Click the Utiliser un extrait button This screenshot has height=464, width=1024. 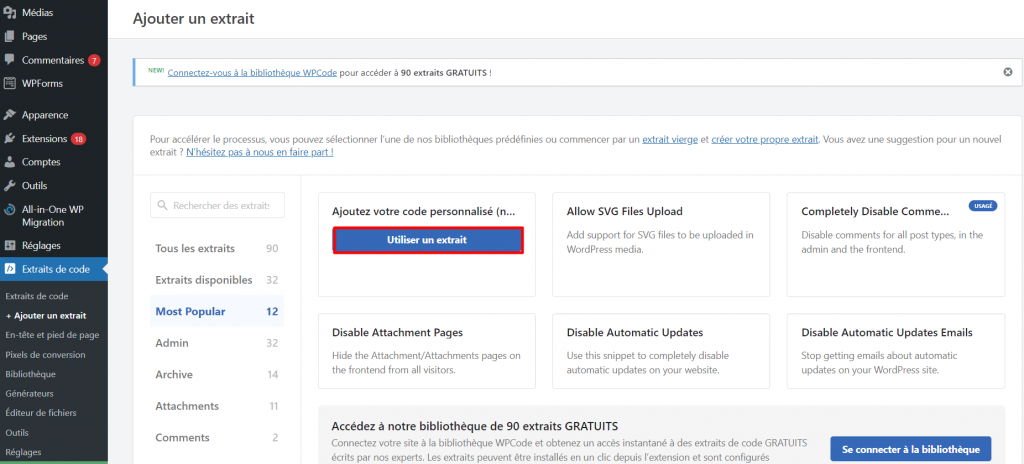pos(427,240)
